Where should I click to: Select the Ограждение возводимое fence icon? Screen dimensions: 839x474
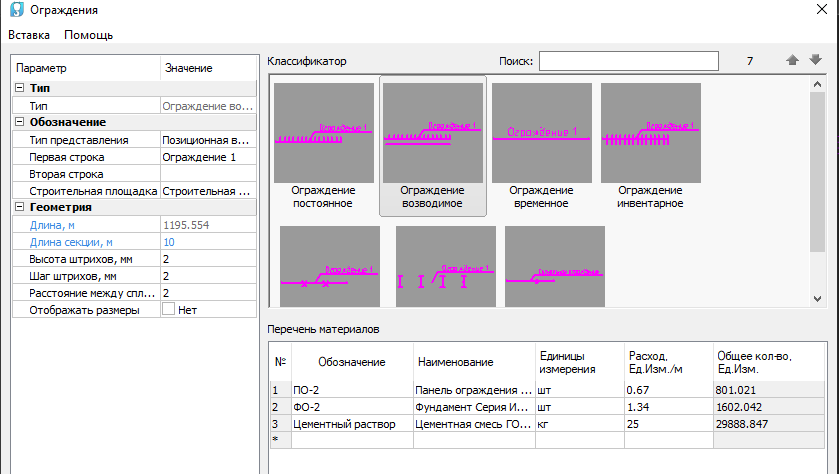tap(432, 132)
